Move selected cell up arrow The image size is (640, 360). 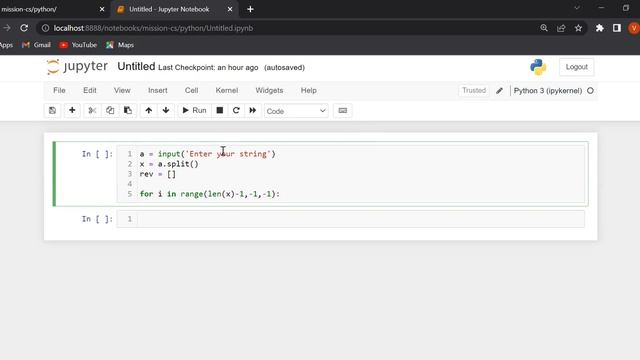point(149,111)
